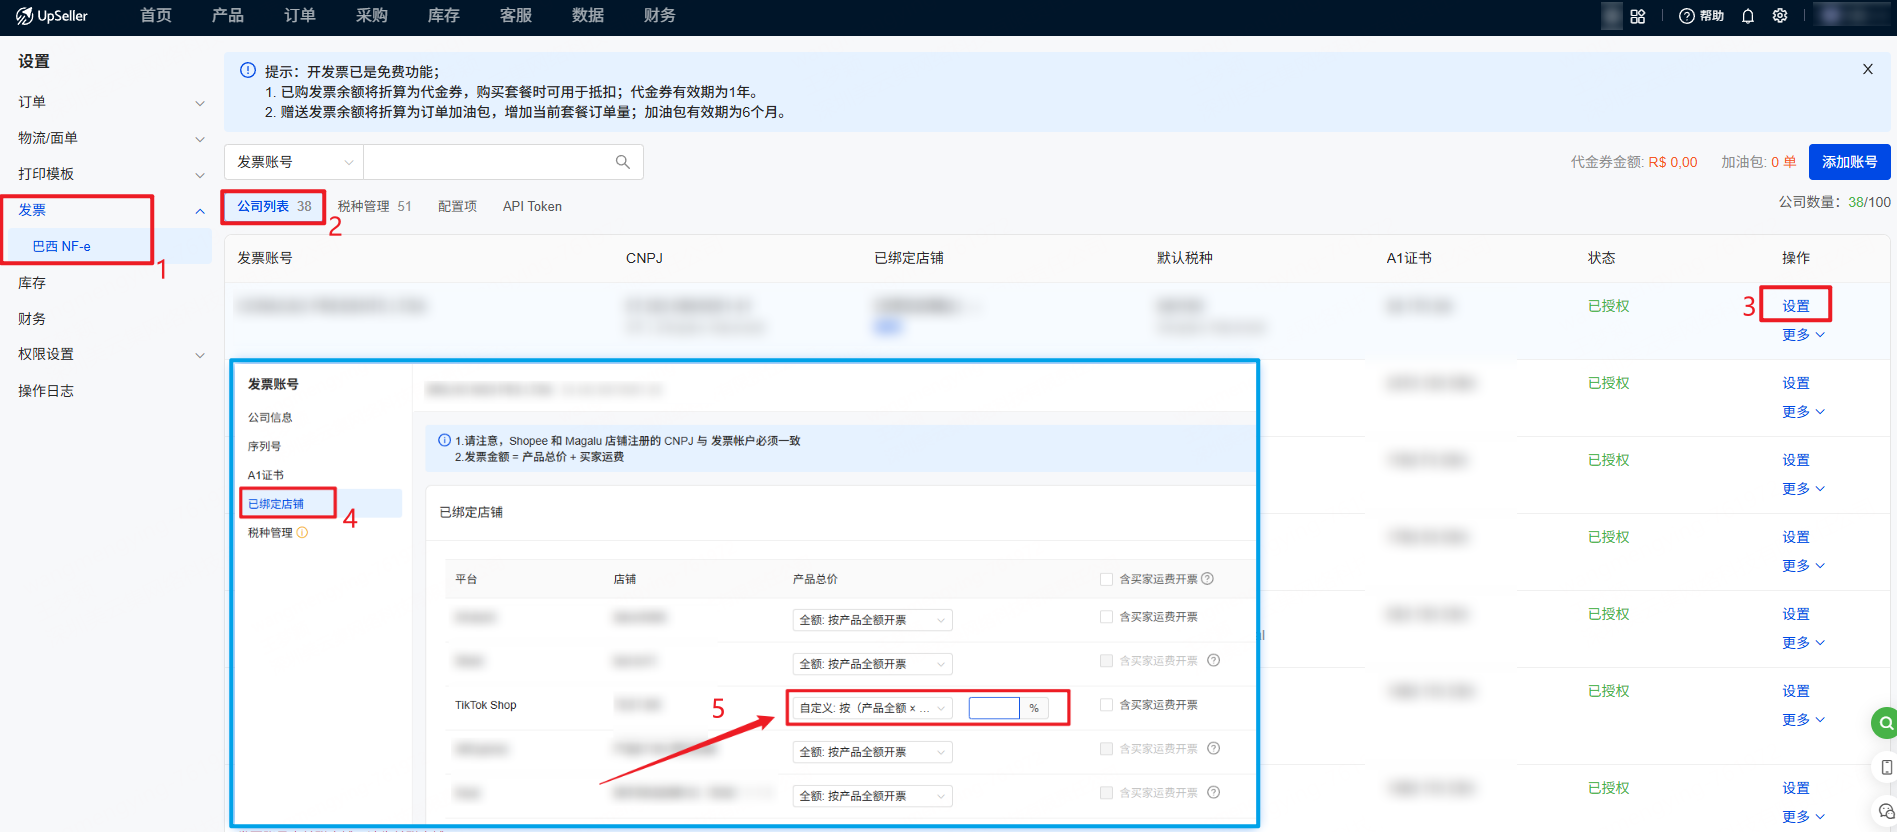Click the 添加账号 button
Viewport: 1897px width, 832px height.
pyautogui.click(x=1848, y=162)
